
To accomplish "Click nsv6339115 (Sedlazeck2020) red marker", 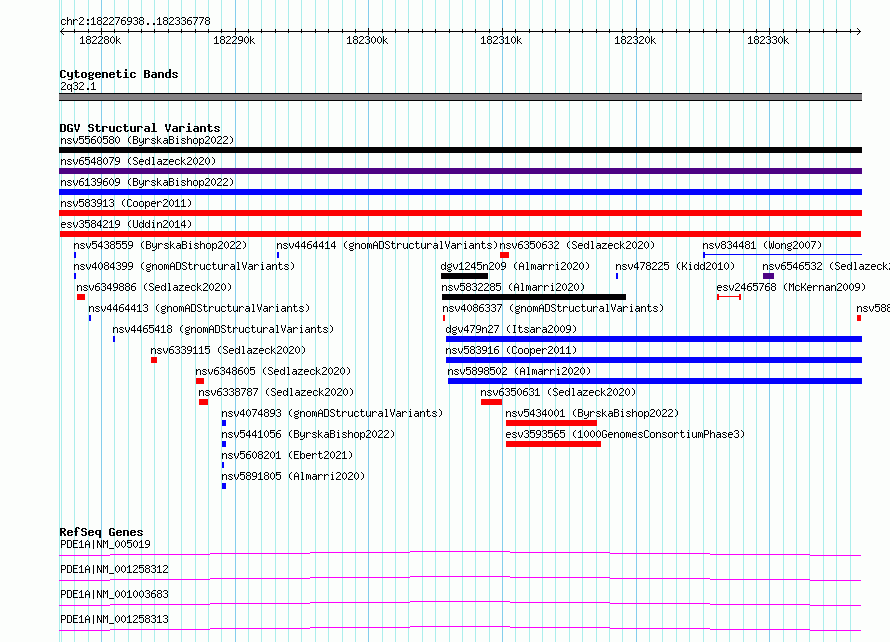I will 154,360.
